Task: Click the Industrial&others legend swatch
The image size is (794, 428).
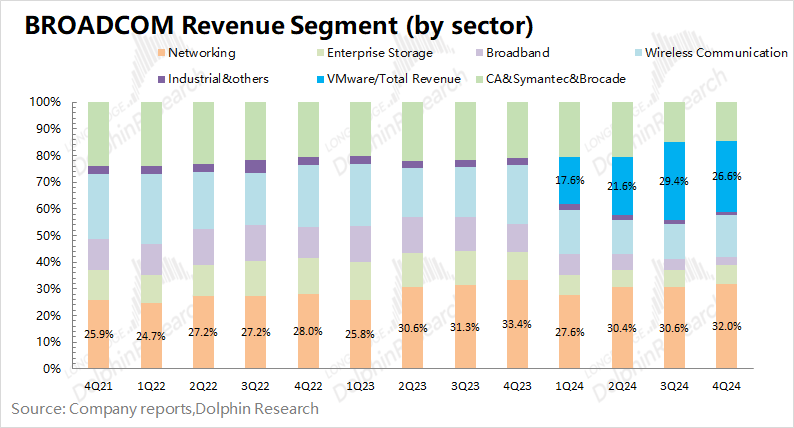Action: point(162,80)
